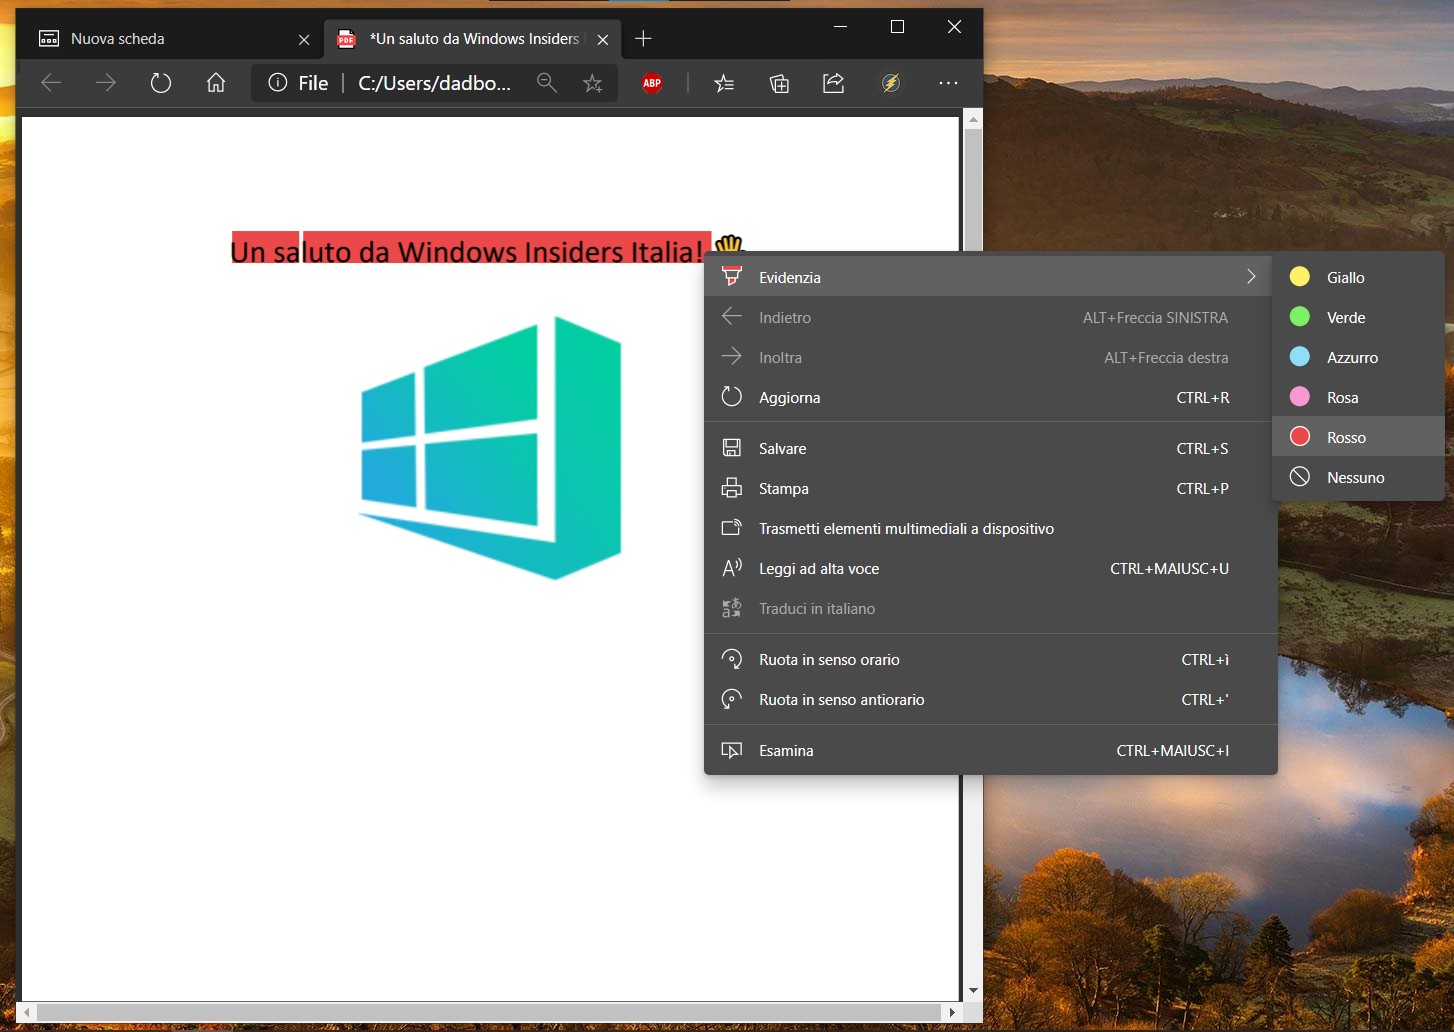
Task: Click the Leggi ad alta voce icon
Action: click(732, 568)
